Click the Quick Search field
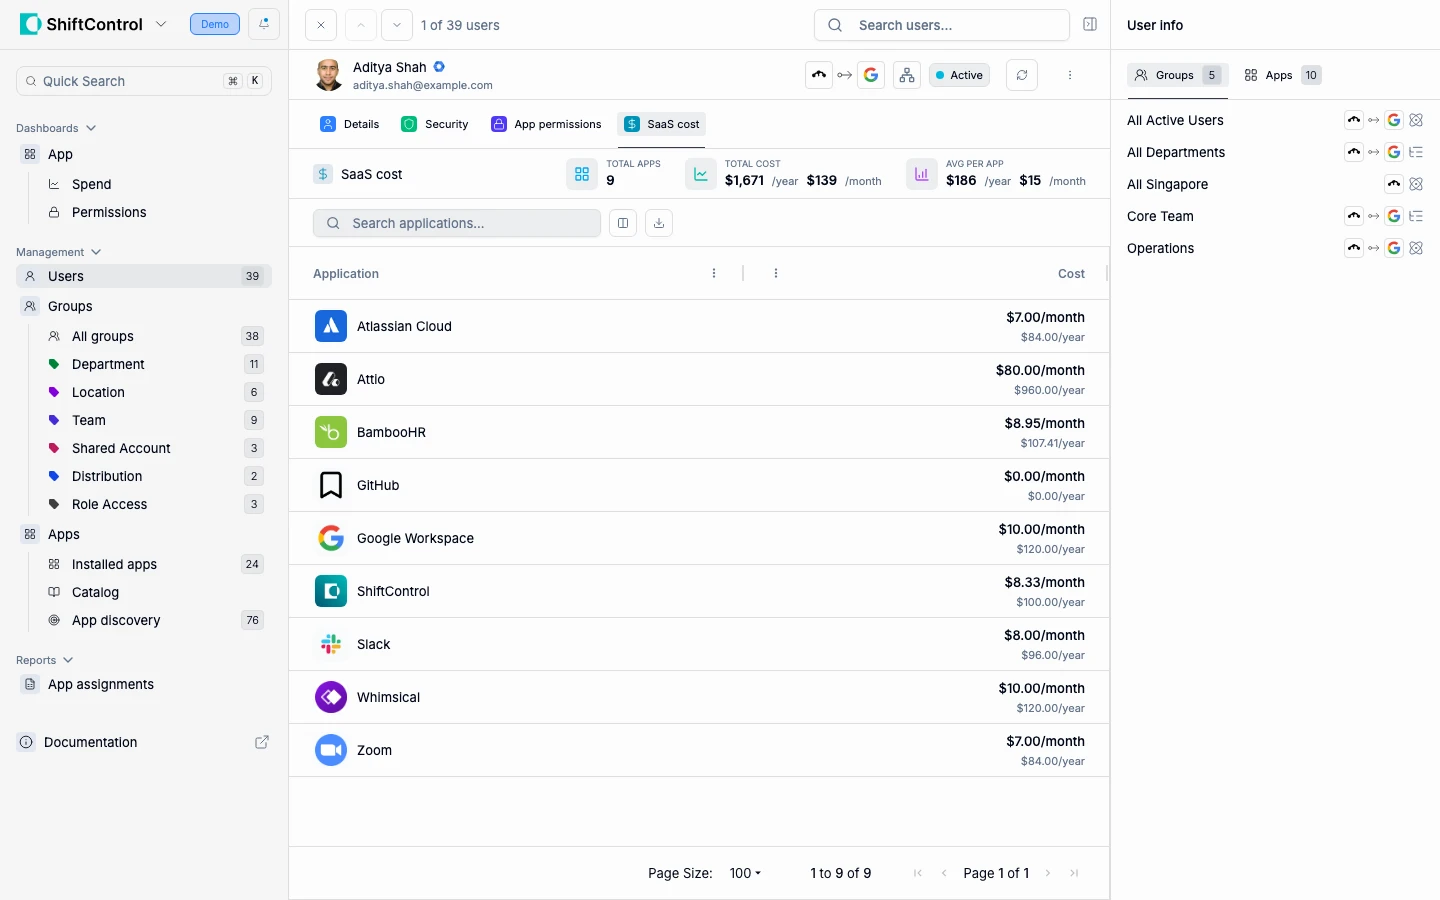This screenshot has width=1440, height=900. 144,81
